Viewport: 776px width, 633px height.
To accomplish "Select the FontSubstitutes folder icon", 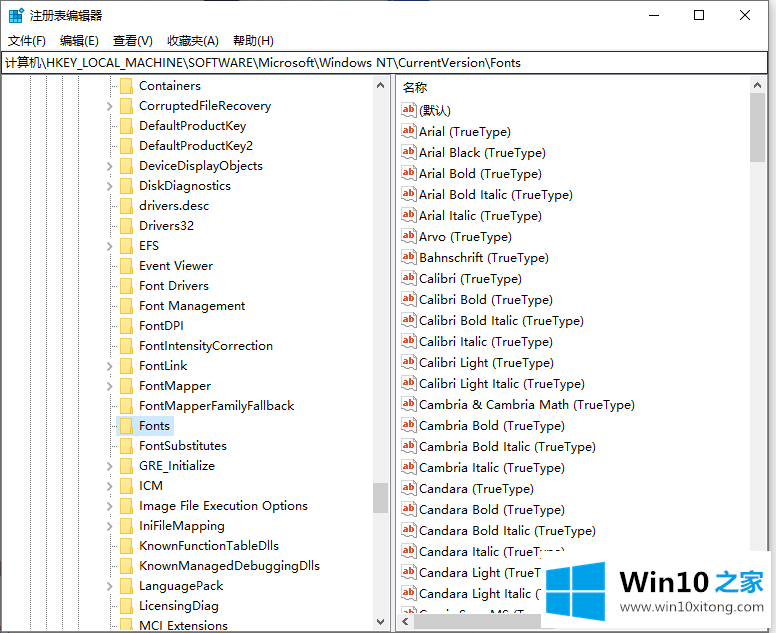I will point(127,446).
